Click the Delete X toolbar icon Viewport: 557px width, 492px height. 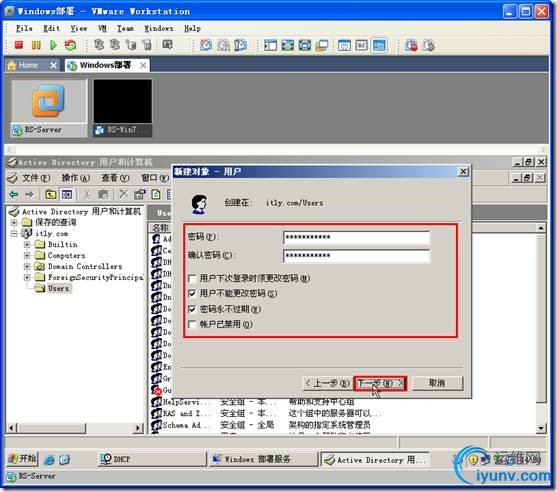click(x=123, y=194)
